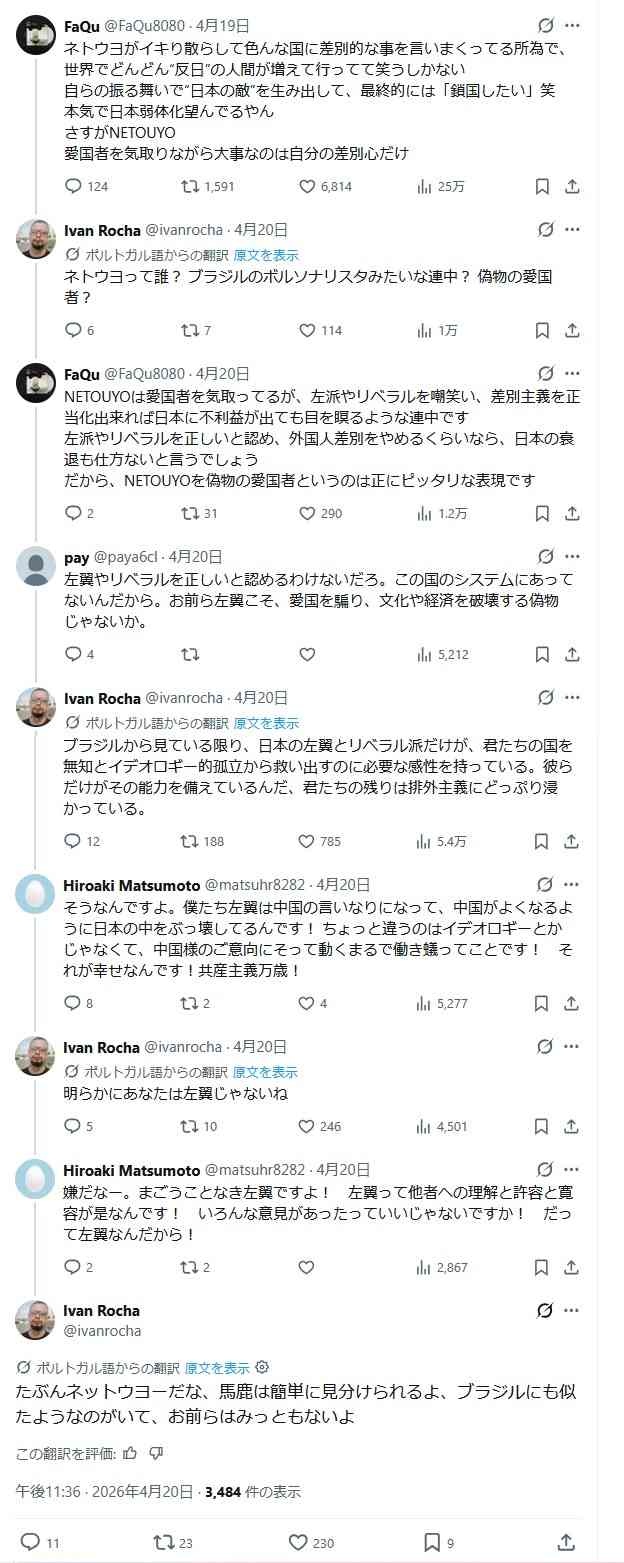Bookmark the pay @paya6cl post

(x=542, y=655)
